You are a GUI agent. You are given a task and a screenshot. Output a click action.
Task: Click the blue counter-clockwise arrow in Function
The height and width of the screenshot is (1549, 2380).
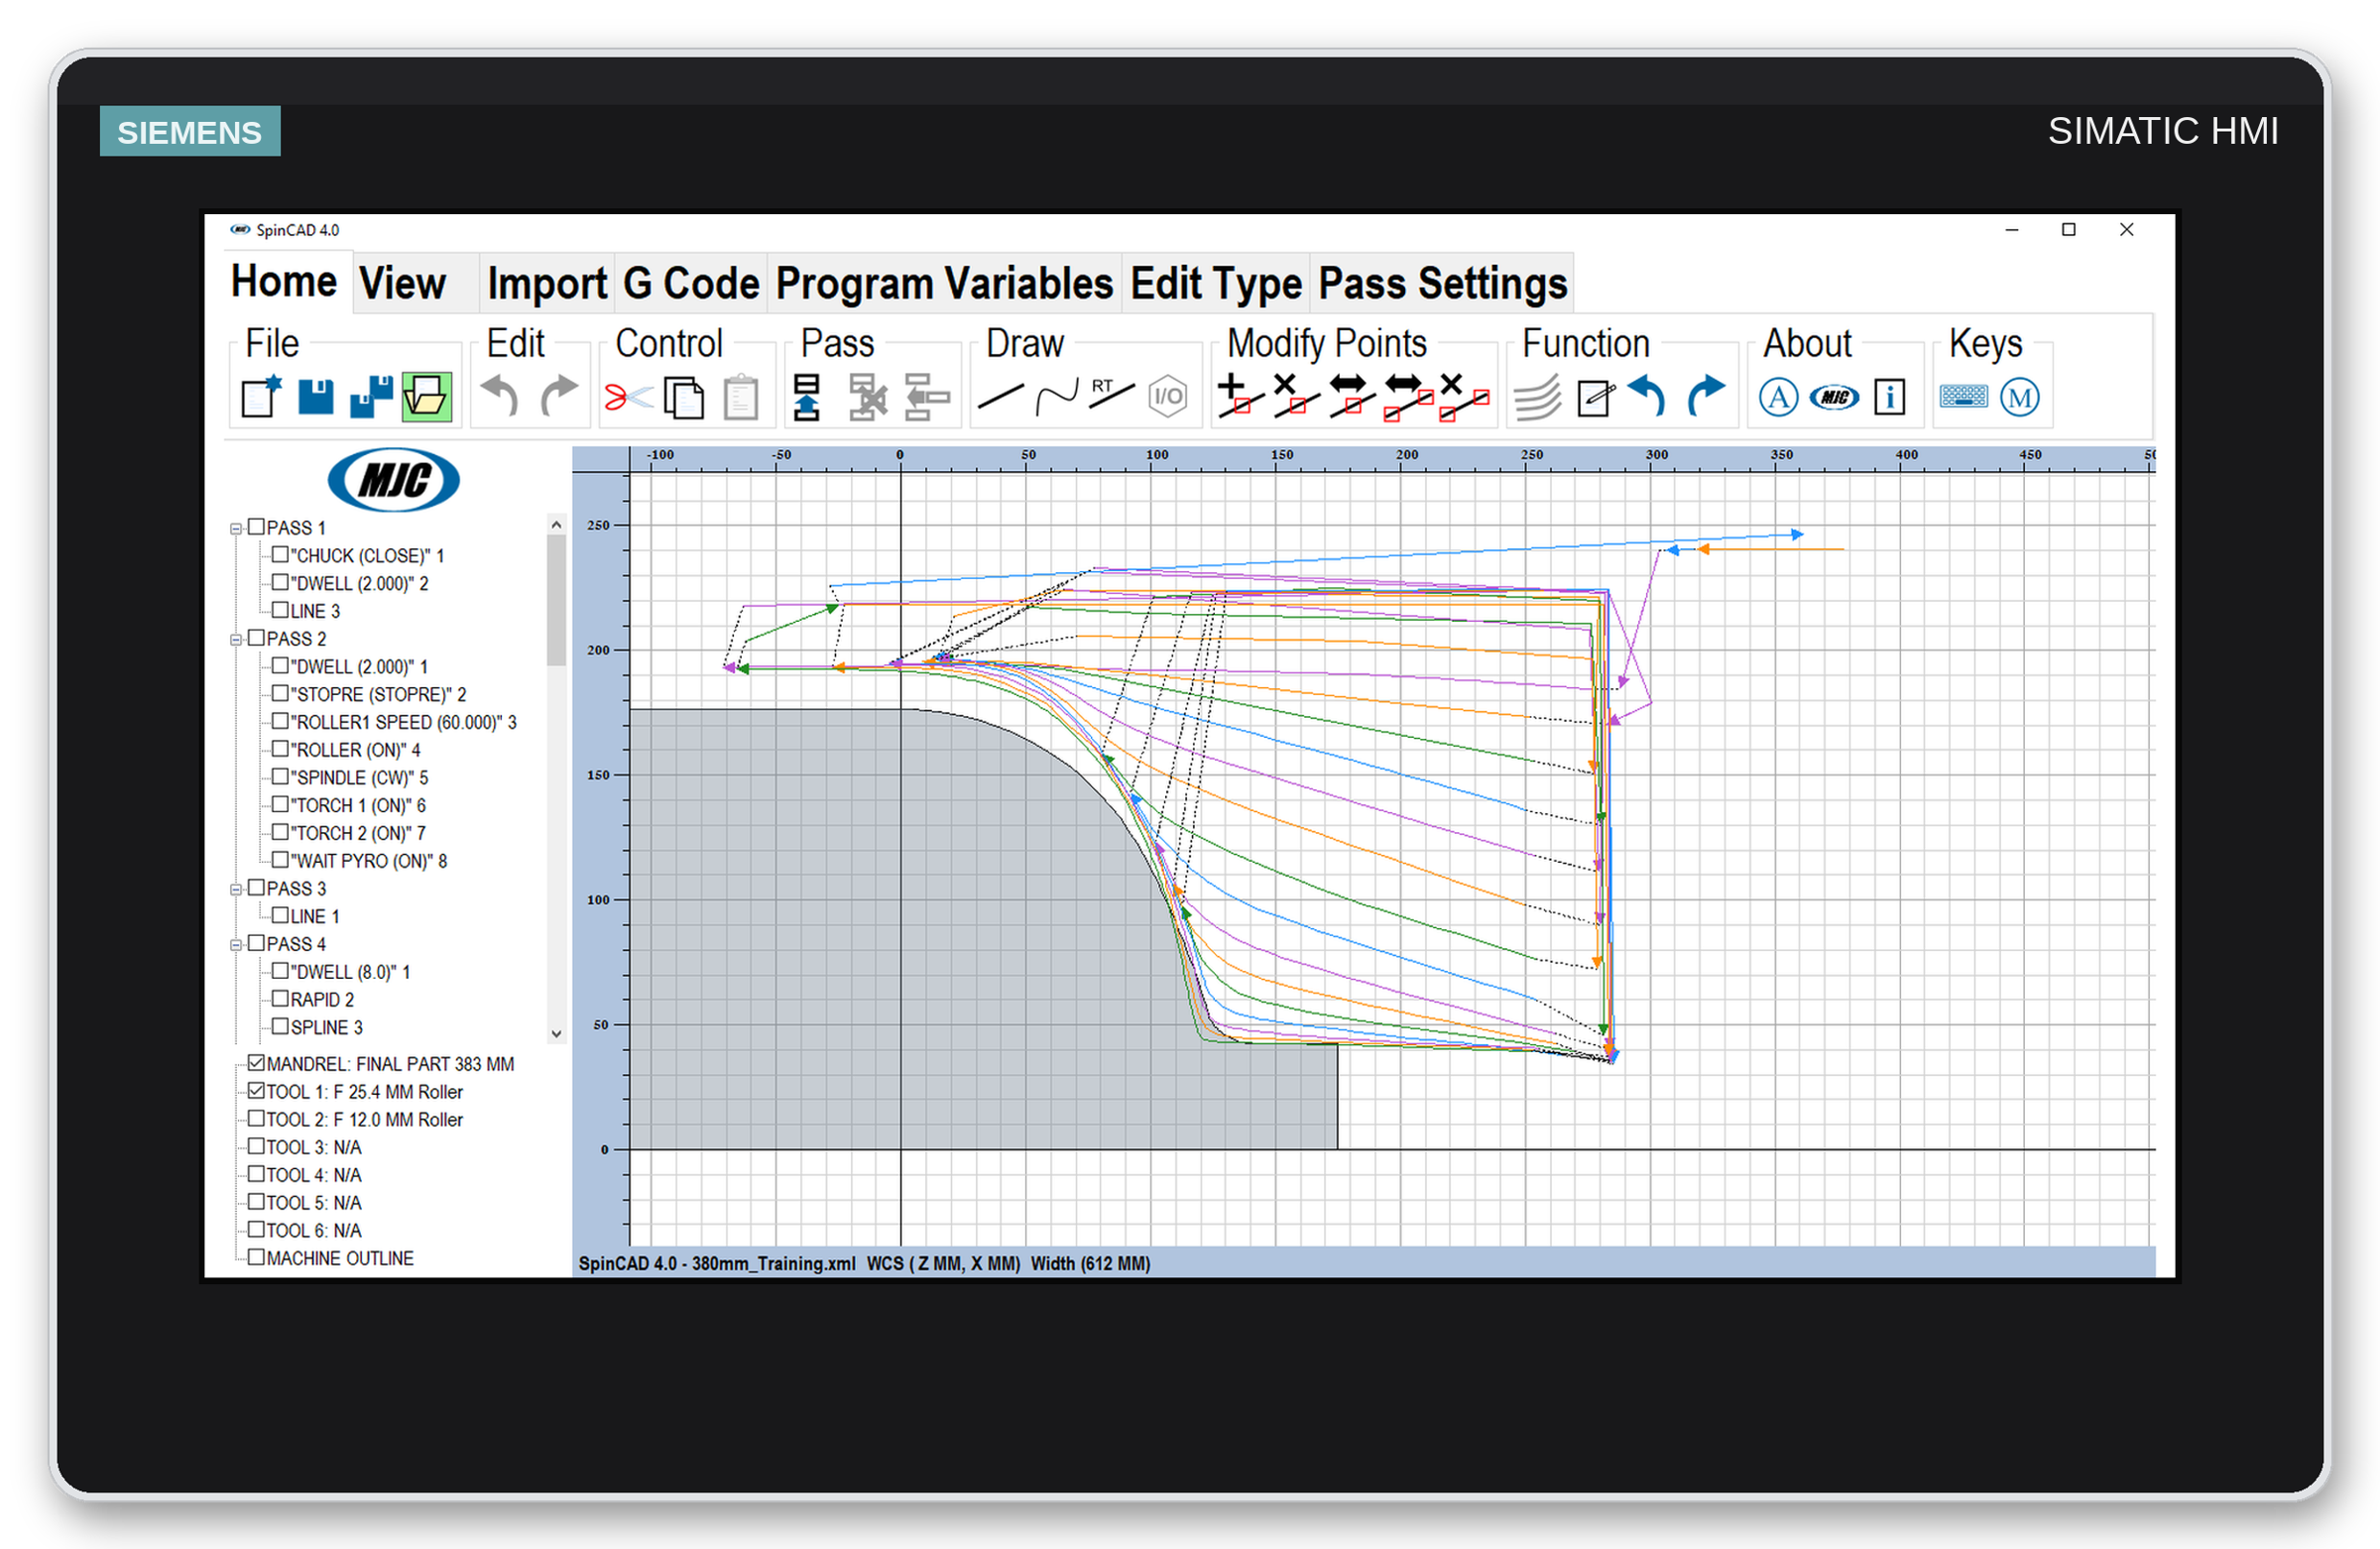tap(1647, 396)
